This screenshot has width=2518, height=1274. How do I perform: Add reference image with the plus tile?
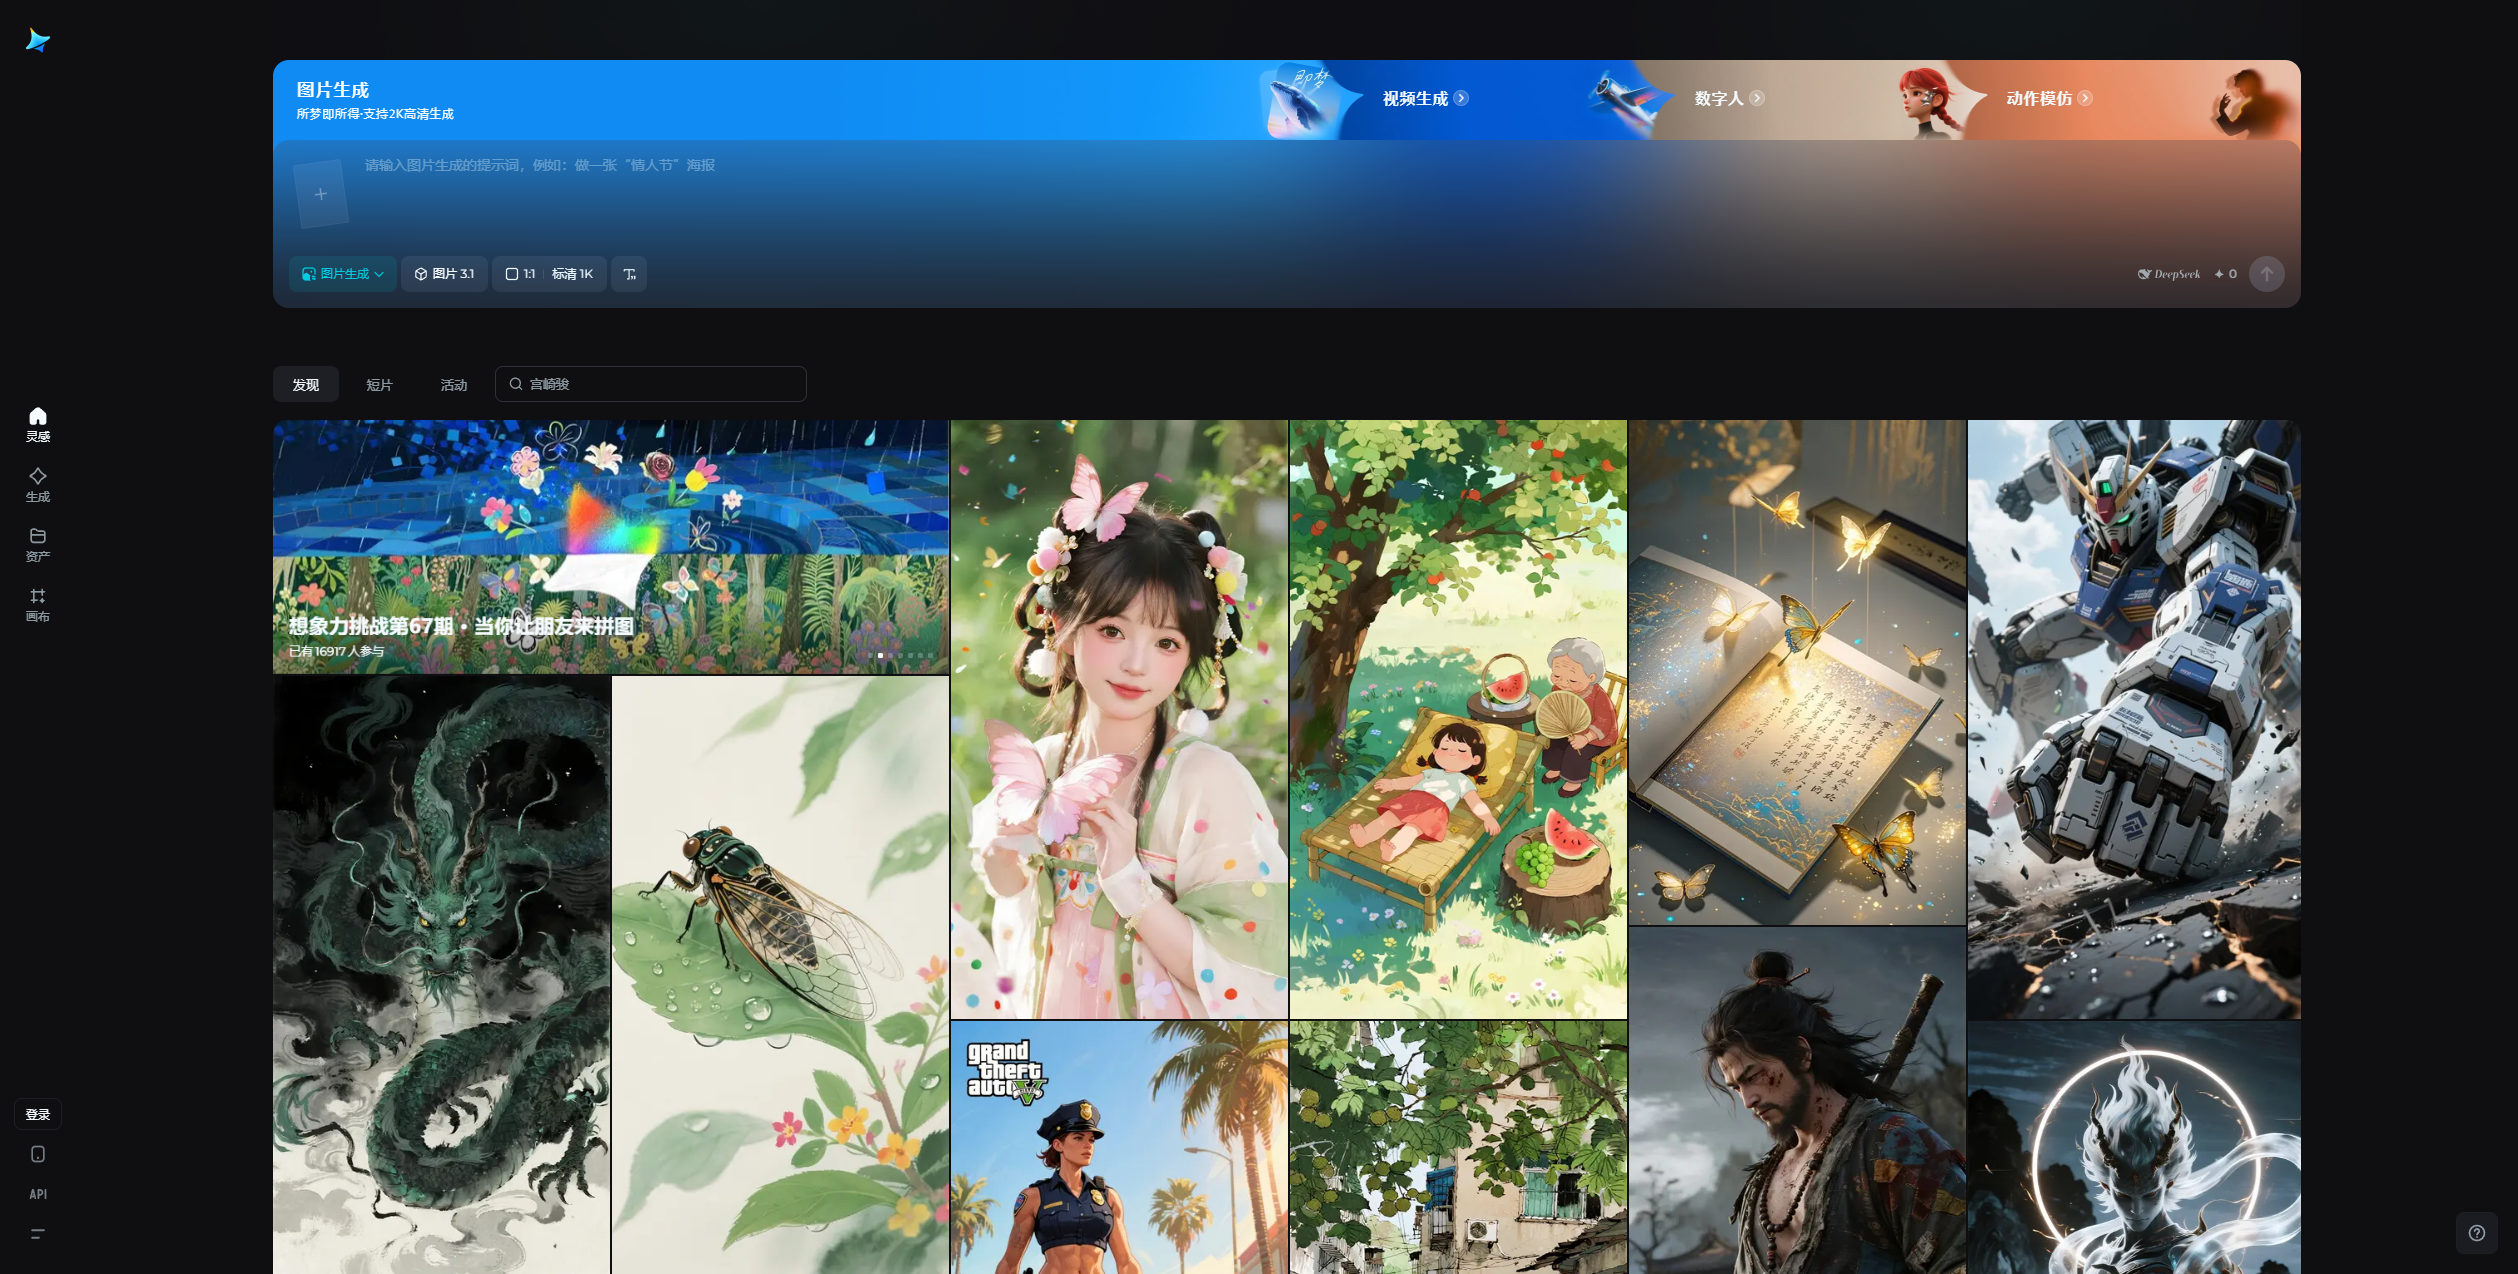(x=320, y=194)
